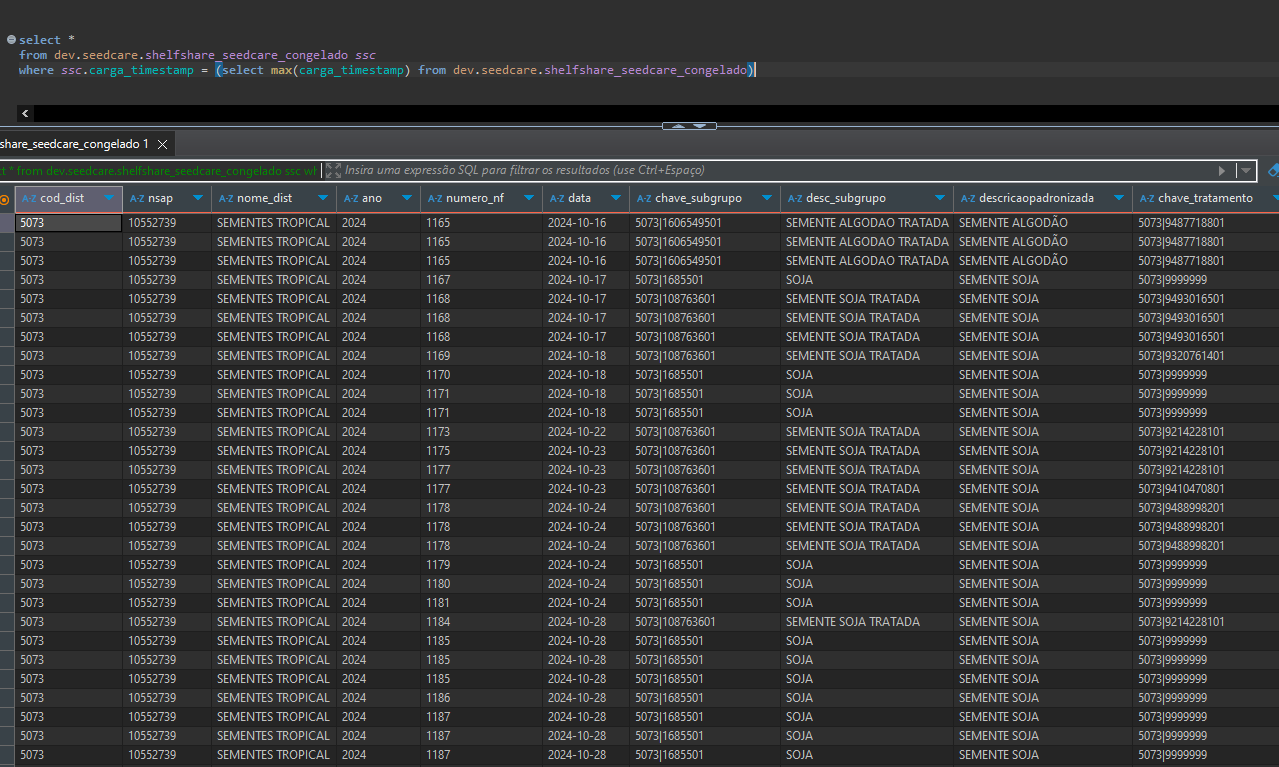Screen dimensions: 1279x767
Task: Select chave_tratamento cell 5073|9320761401
Action: [1206, 356]
